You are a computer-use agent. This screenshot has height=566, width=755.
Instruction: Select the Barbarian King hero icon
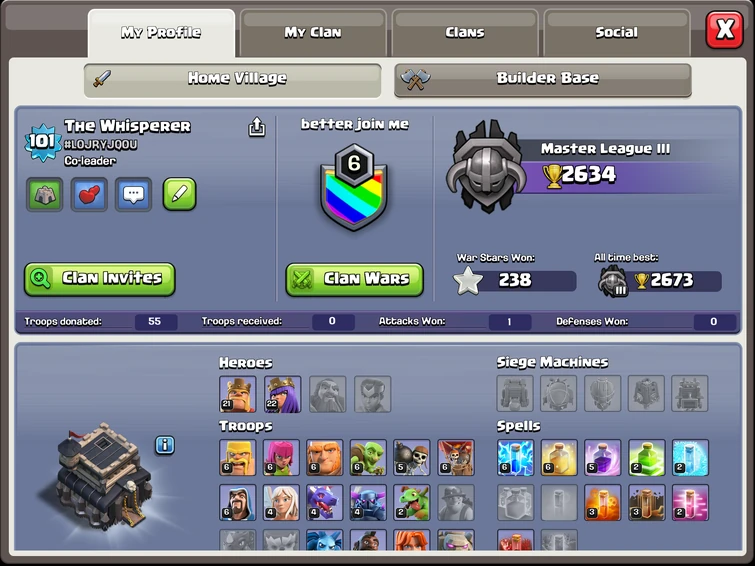tap(237, 394)
